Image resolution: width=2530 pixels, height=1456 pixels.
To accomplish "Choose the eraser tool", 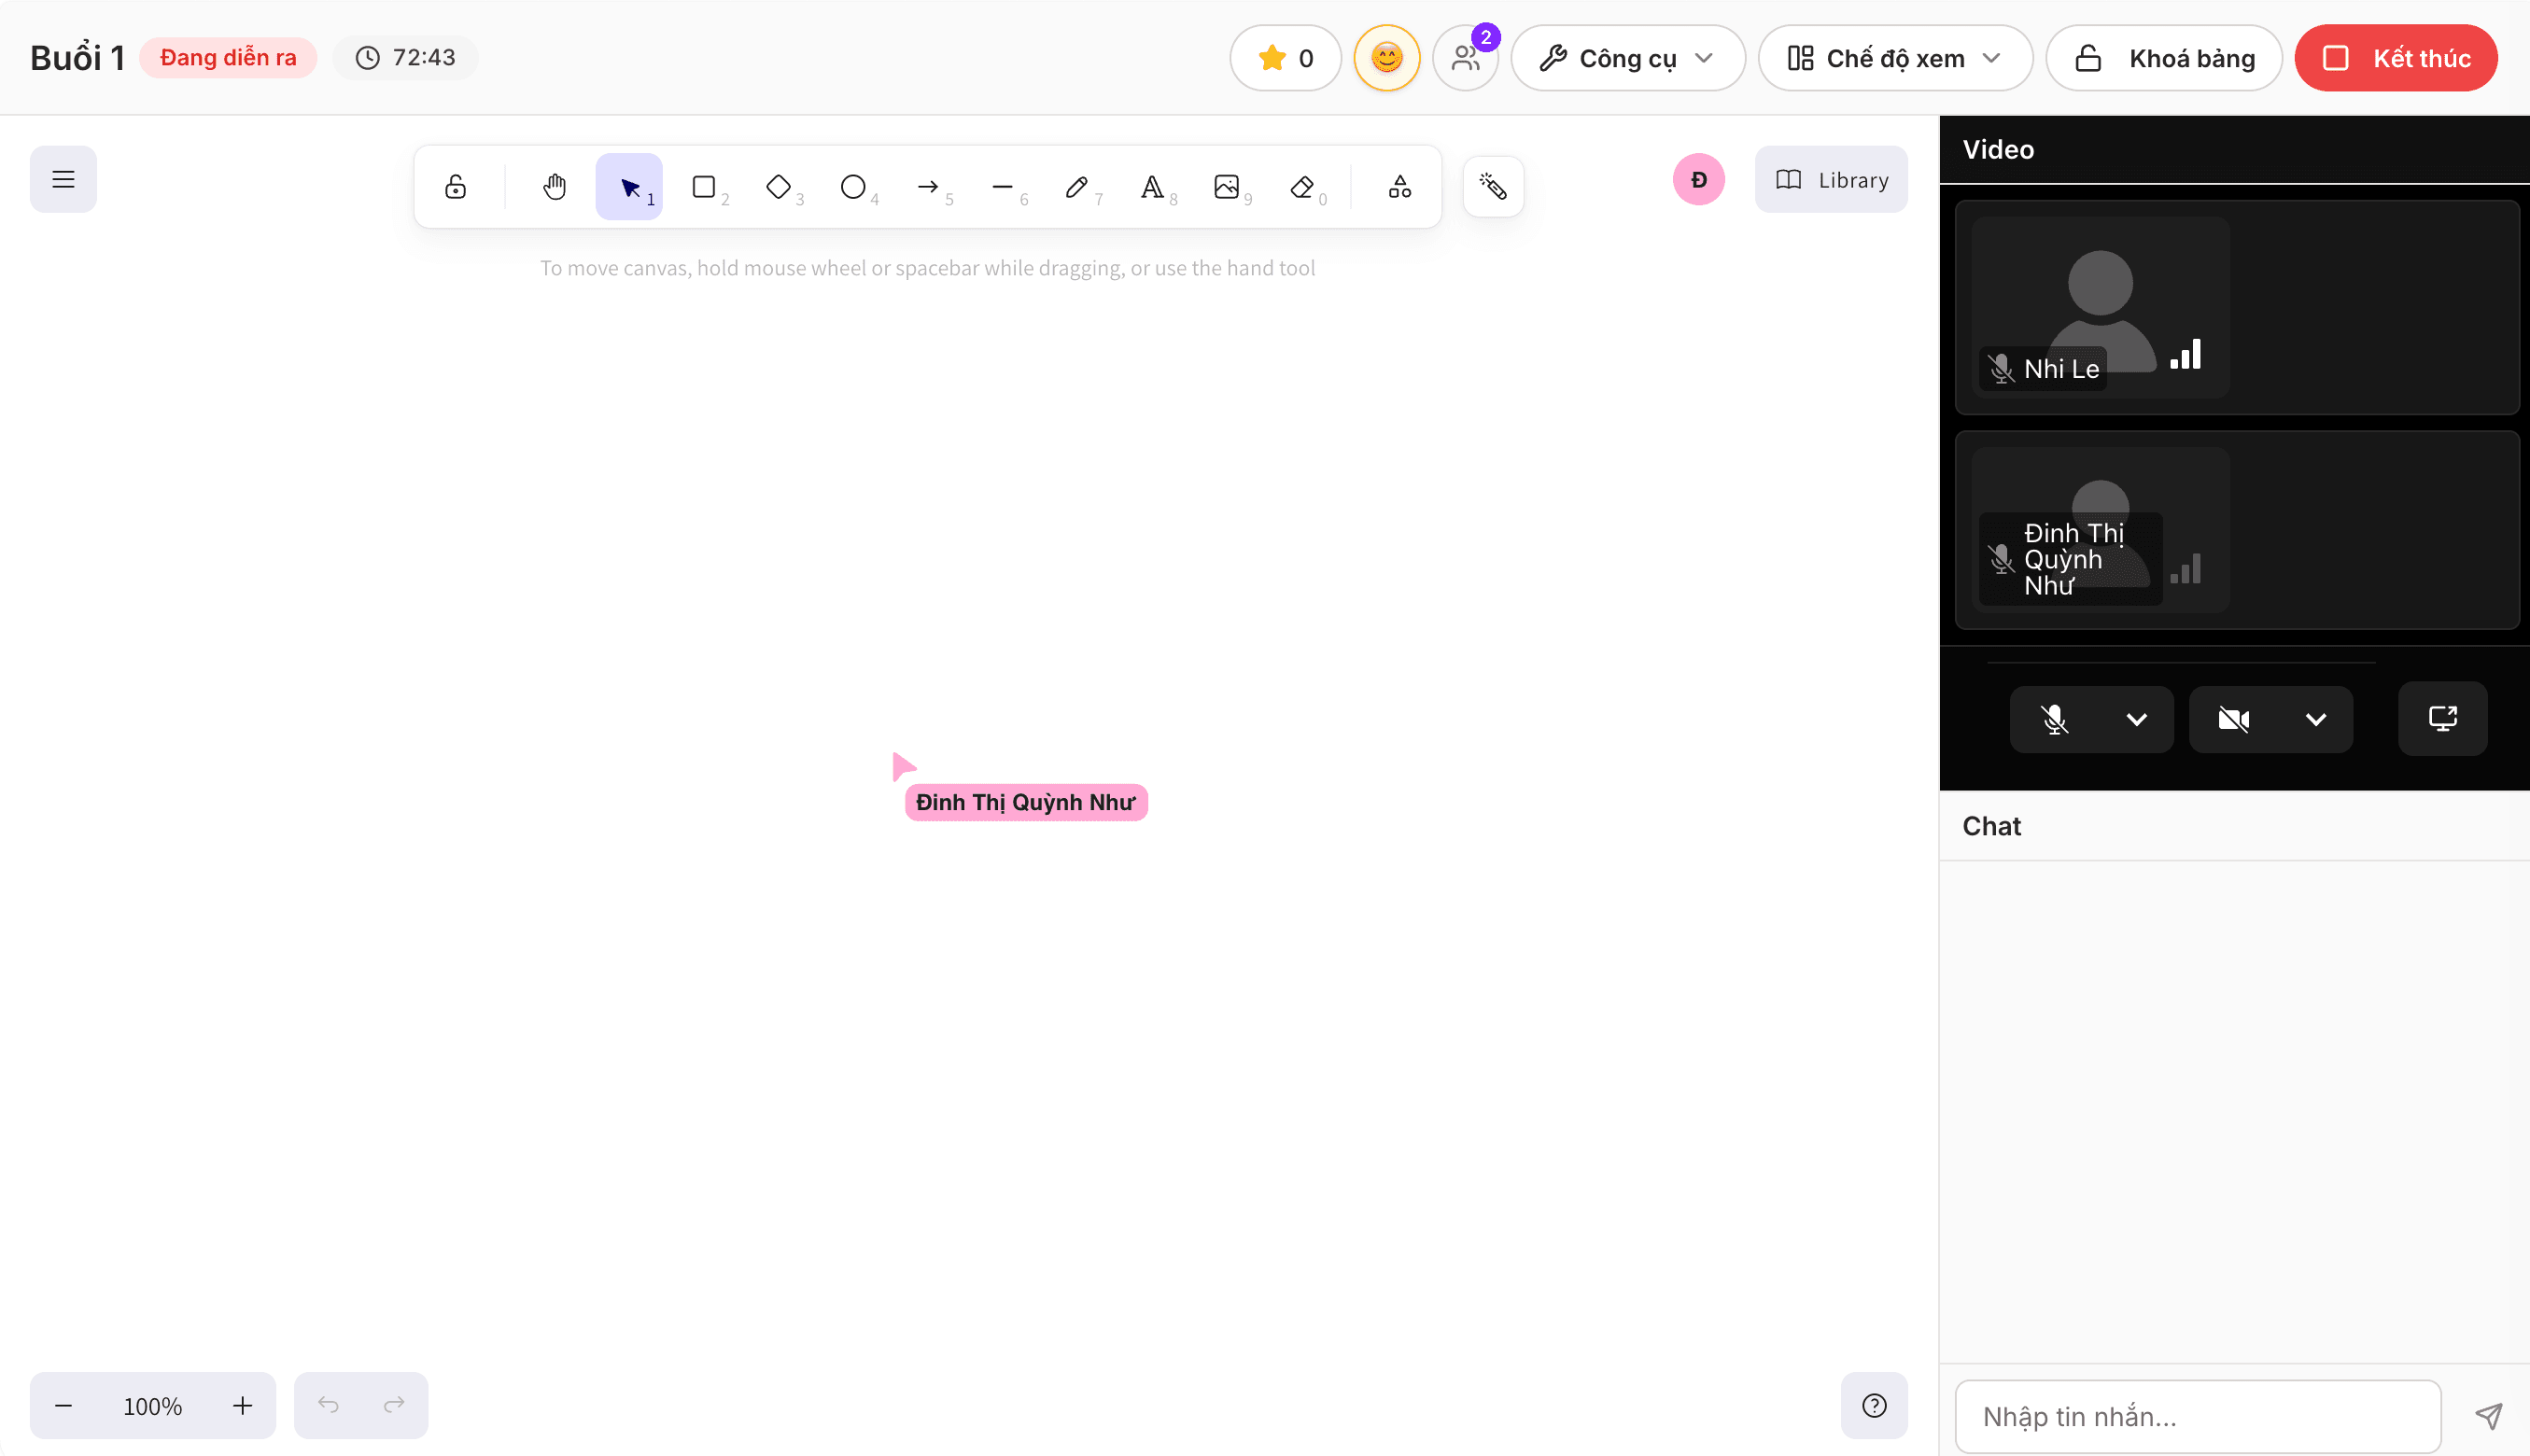I will 1302,187.
